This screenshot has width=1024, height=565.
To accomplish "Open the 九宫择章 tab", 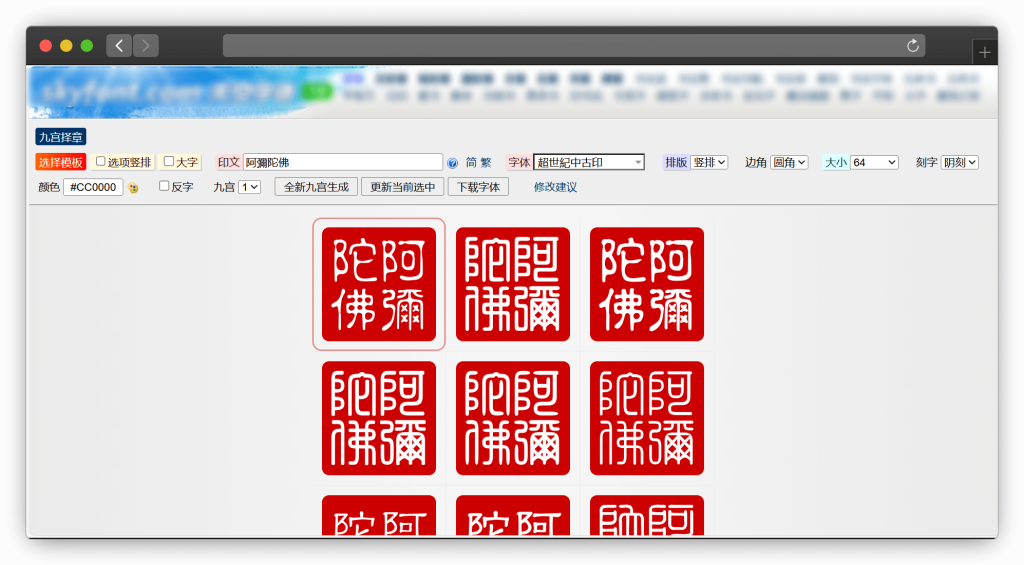I will point(61,137).
